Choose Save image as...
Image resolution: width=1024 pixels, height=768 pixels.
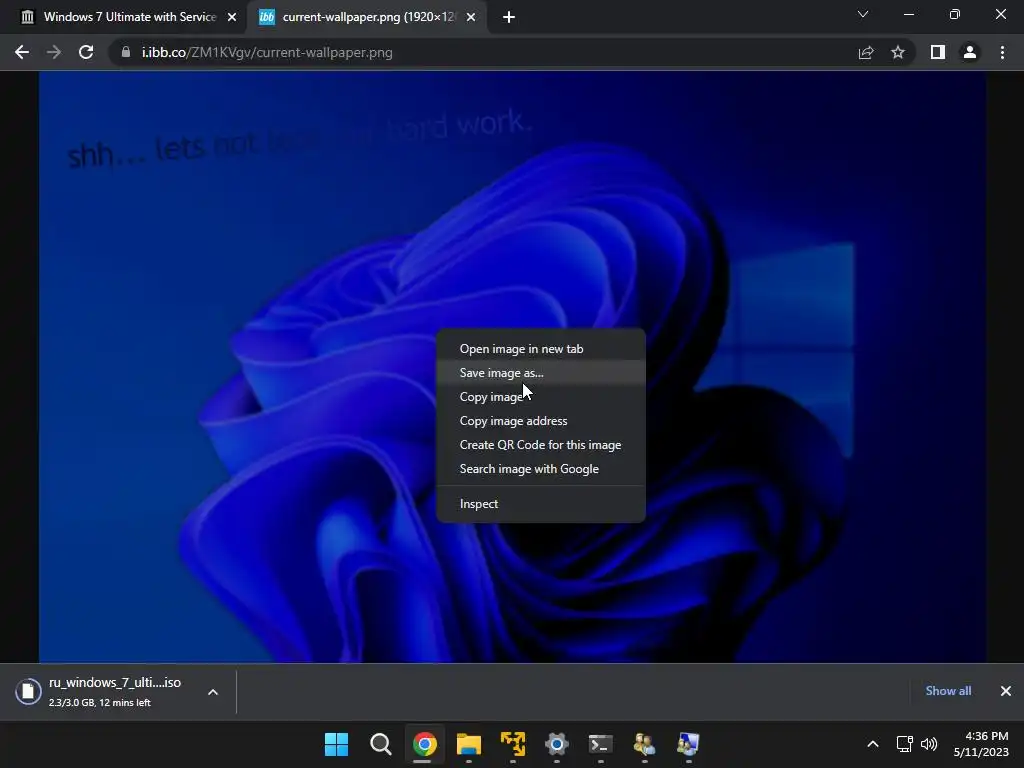click(x=541, y=373)
